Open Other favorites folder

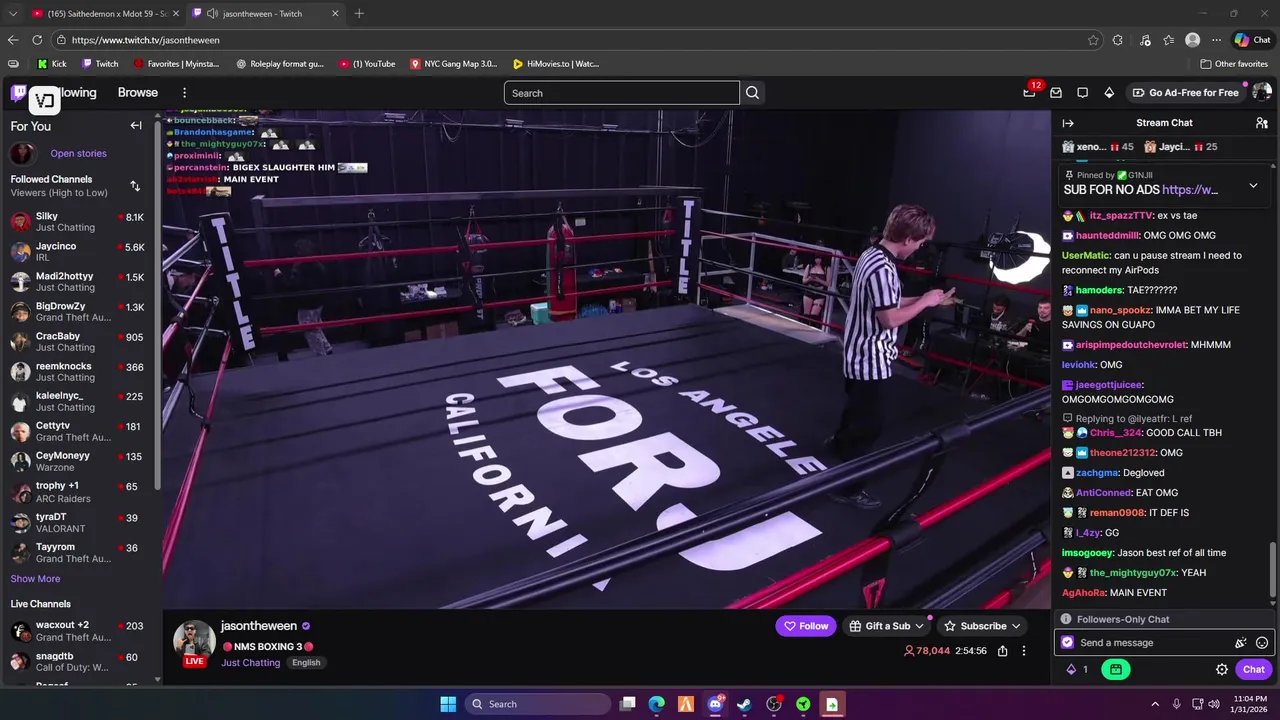click(x=1232, y=64)
